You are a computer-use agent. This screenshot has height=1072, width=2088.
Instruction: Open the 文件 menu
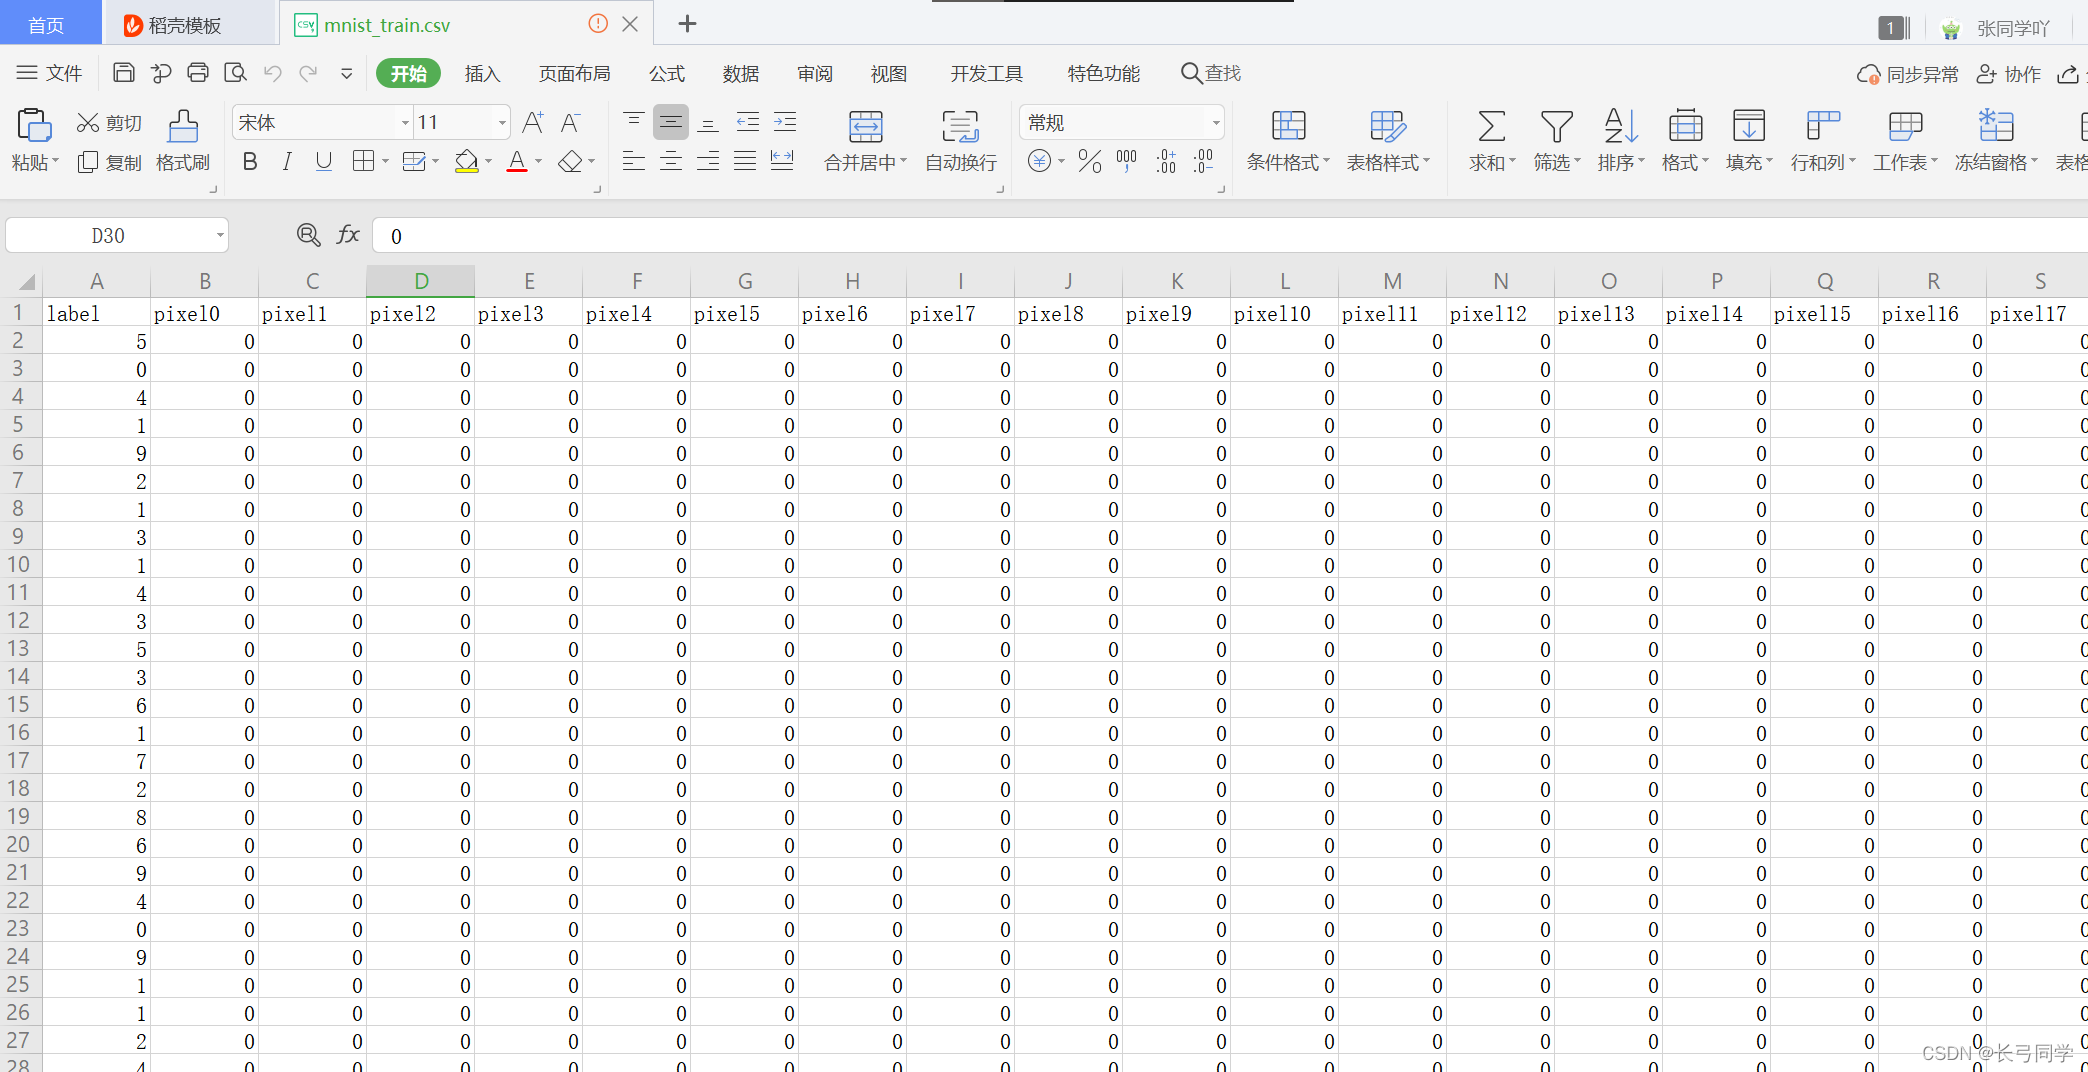(50, 73)
